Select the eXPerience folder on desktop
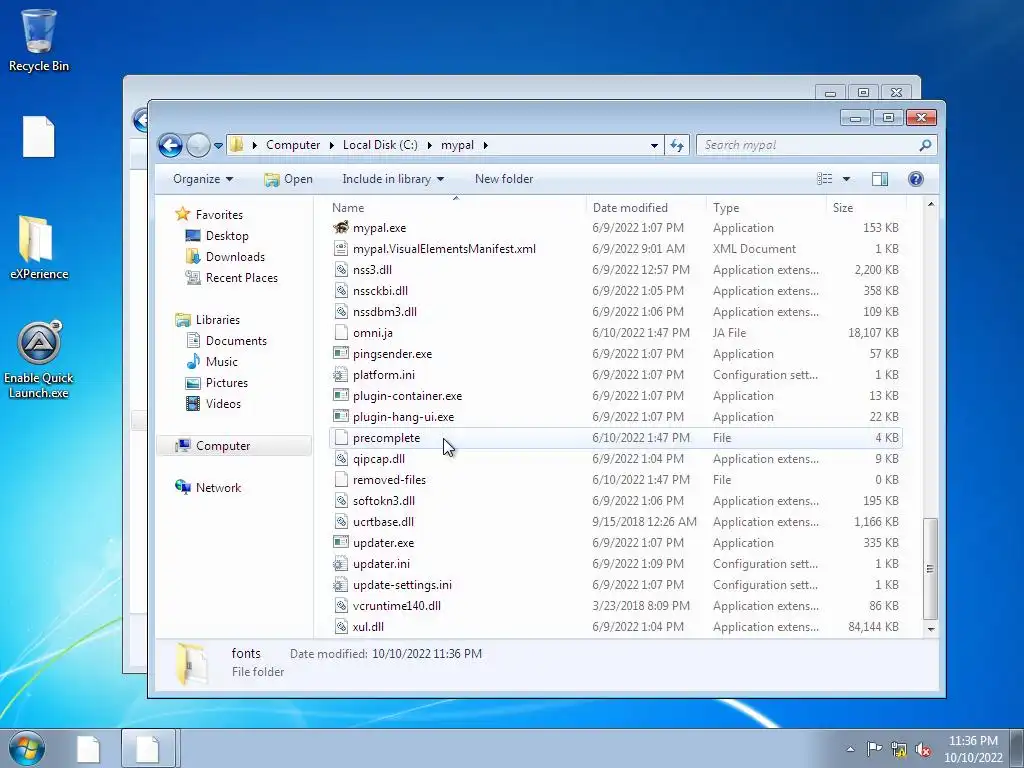This screenshot has width=1024, height=768. (39, 248)
